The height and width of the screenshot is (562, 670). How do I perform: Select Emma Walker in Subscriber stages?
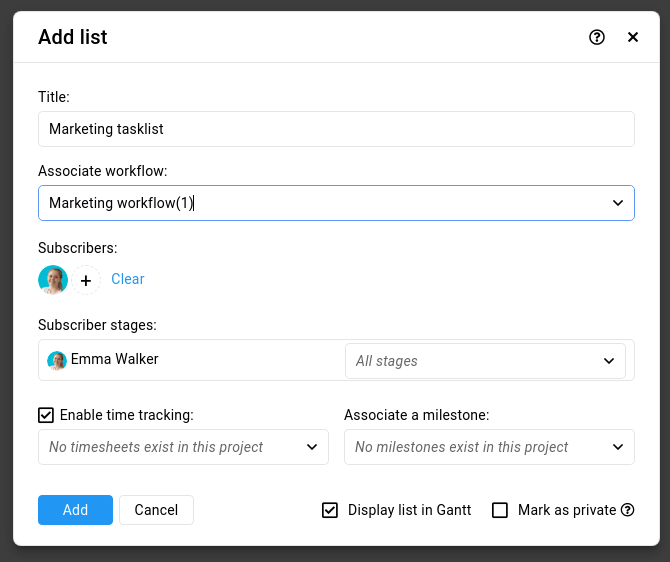(115, 359)
